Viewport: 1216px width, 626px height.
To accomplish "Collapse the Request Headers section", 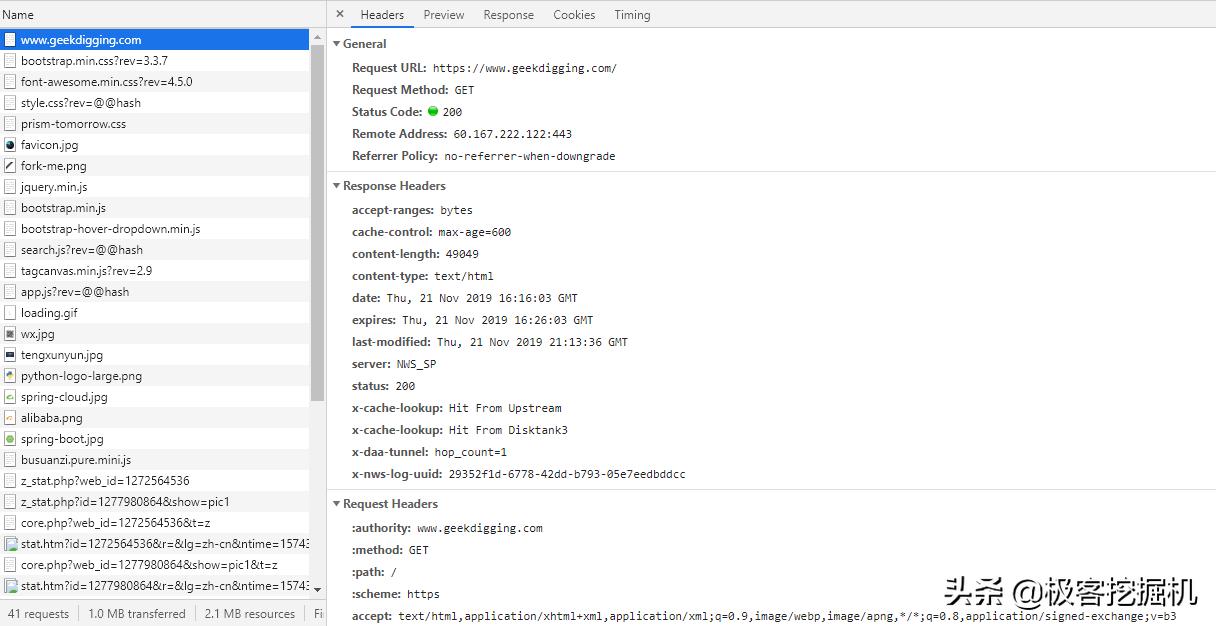I will [x=337, y=504].
